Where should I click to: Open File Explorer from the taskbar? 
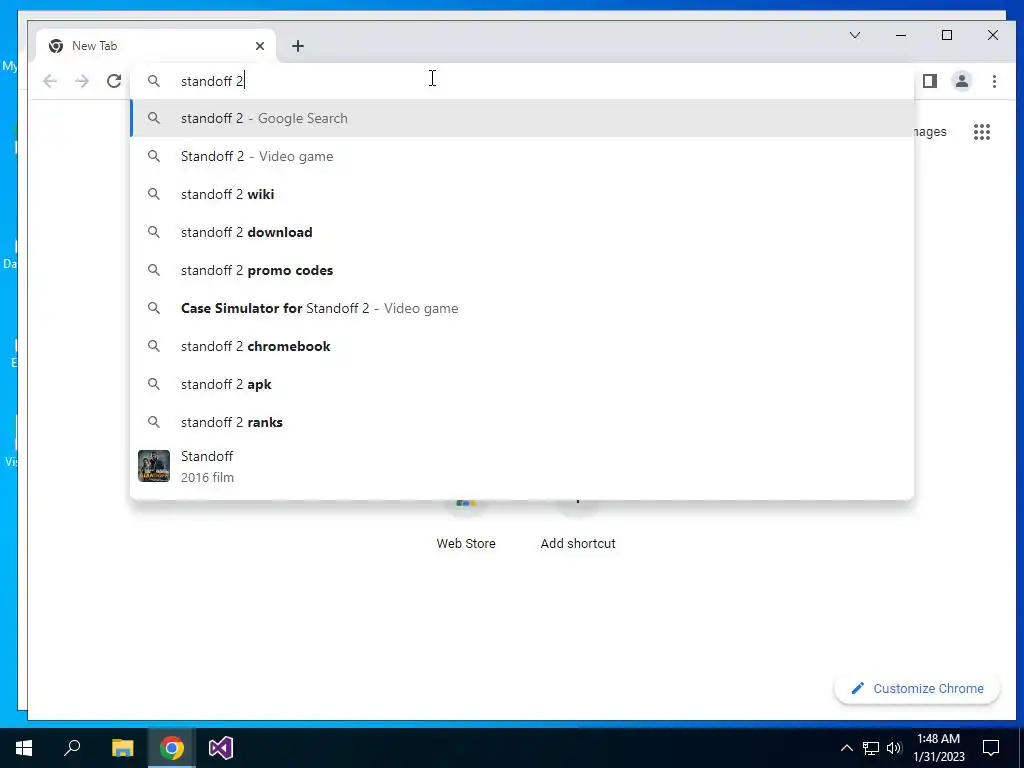coord(122,748)
